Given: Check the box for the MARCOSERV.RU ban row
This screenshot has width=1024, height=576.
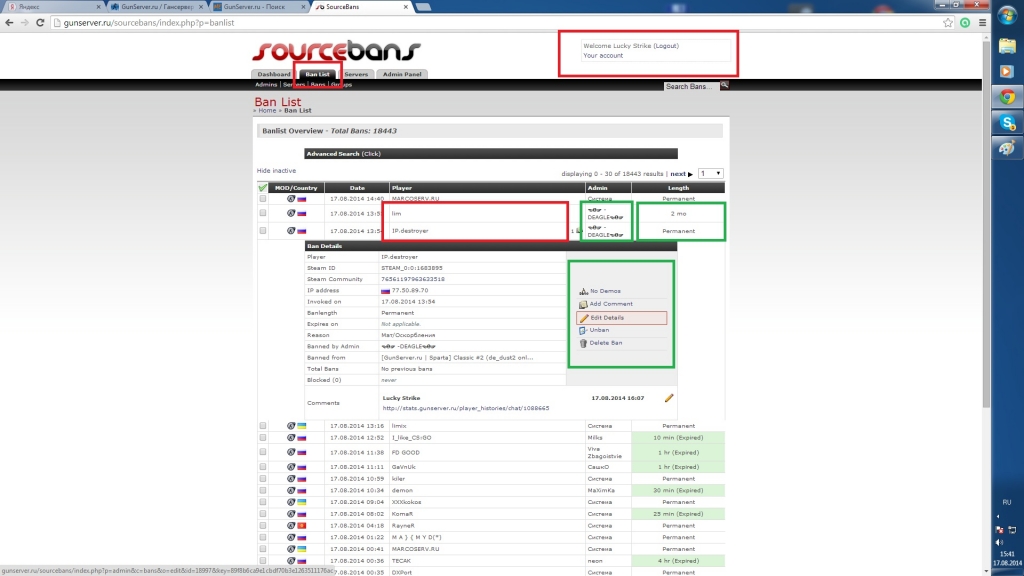Looking at the screenshot, I should pyautogui.click(x=263, y=199).
